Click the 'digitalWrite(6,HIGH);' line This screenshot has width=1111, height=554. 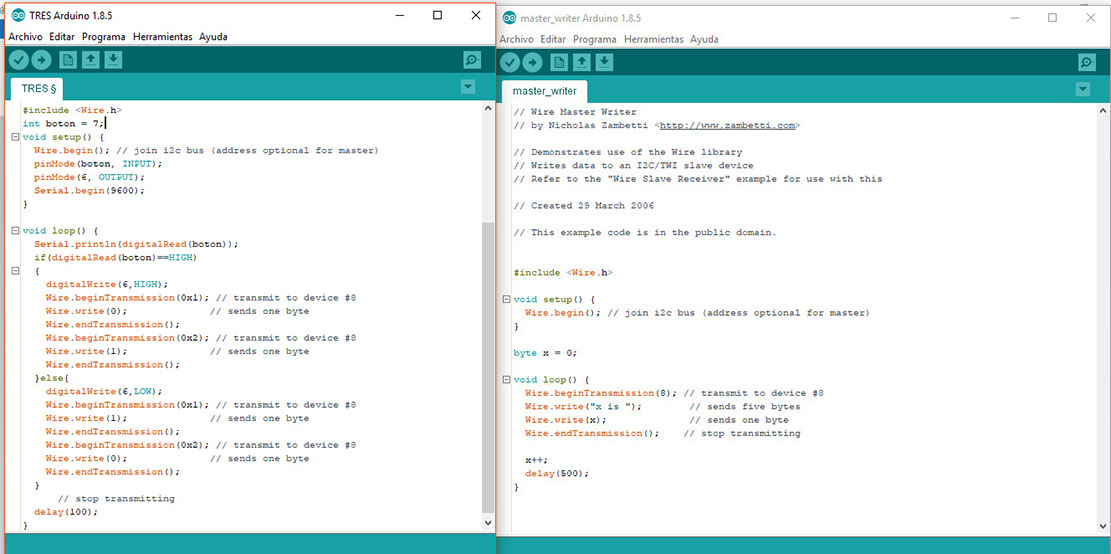[107, 284]
